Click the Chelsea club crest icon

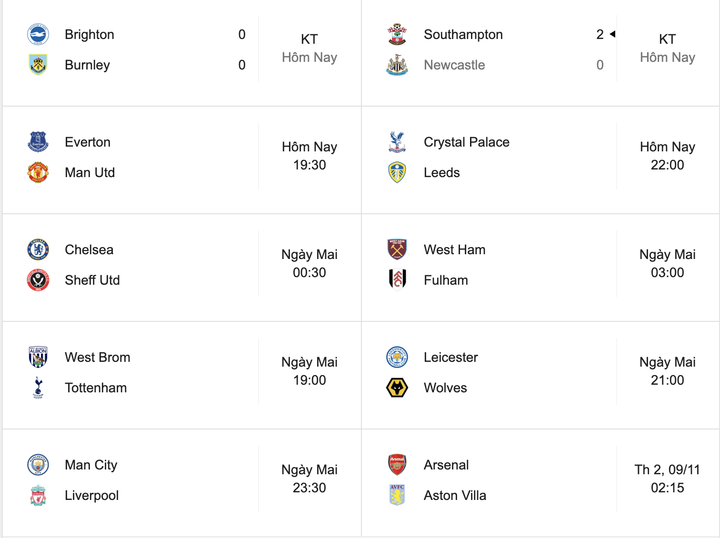[38, 250]
